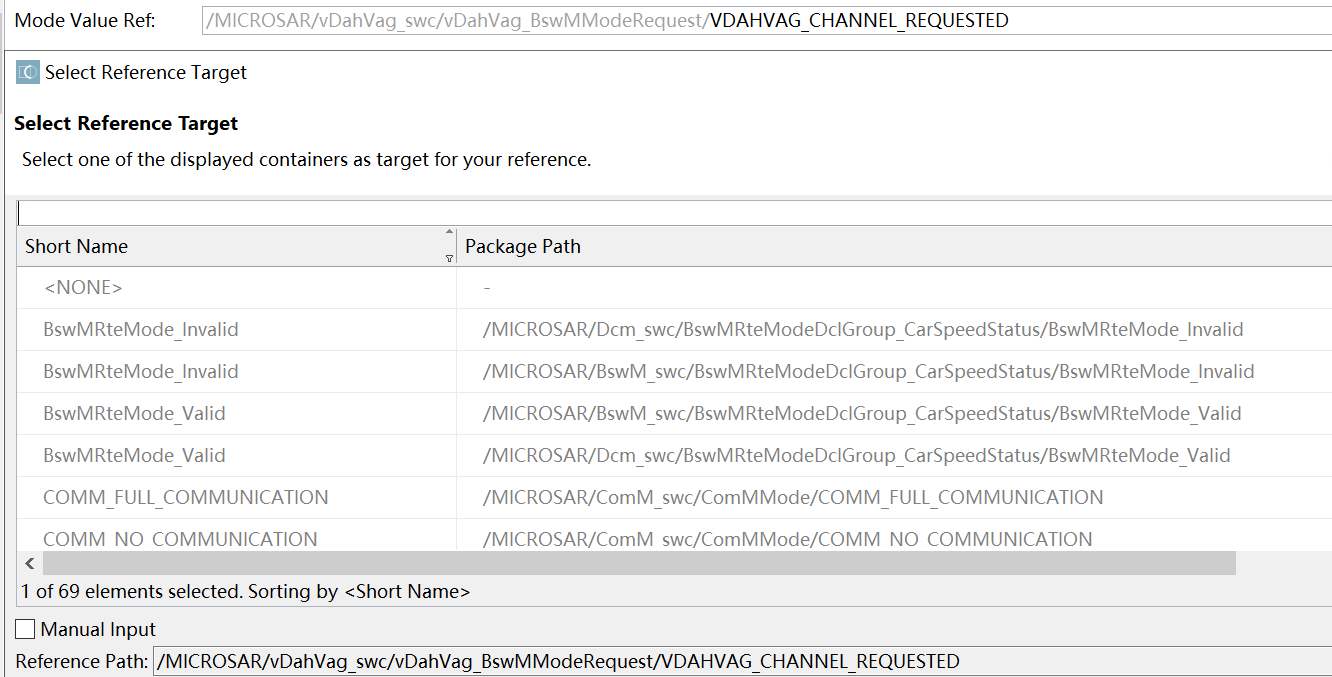Click the Mode Value Ref field
Viewport: 1332px width, 677px height.
[767, 20]
